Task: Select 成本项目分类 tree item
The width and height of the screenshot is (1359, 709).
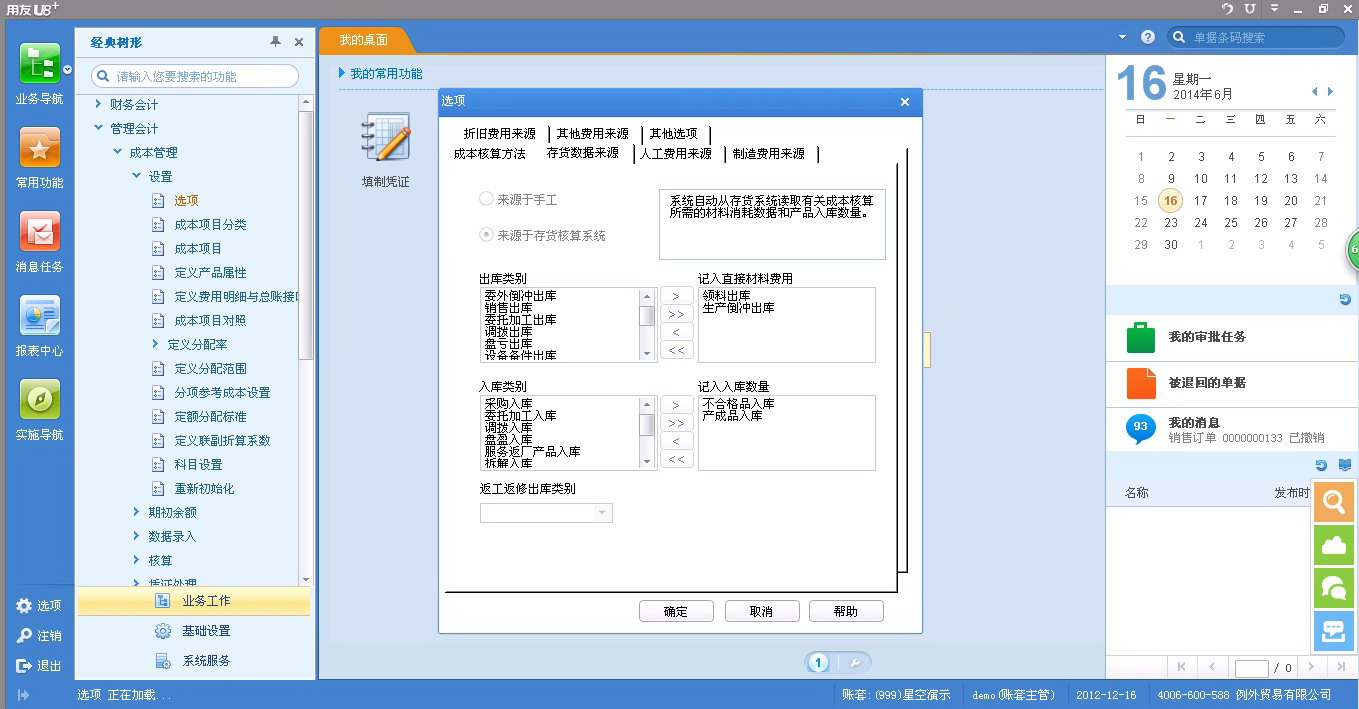Action: [210, 224]
